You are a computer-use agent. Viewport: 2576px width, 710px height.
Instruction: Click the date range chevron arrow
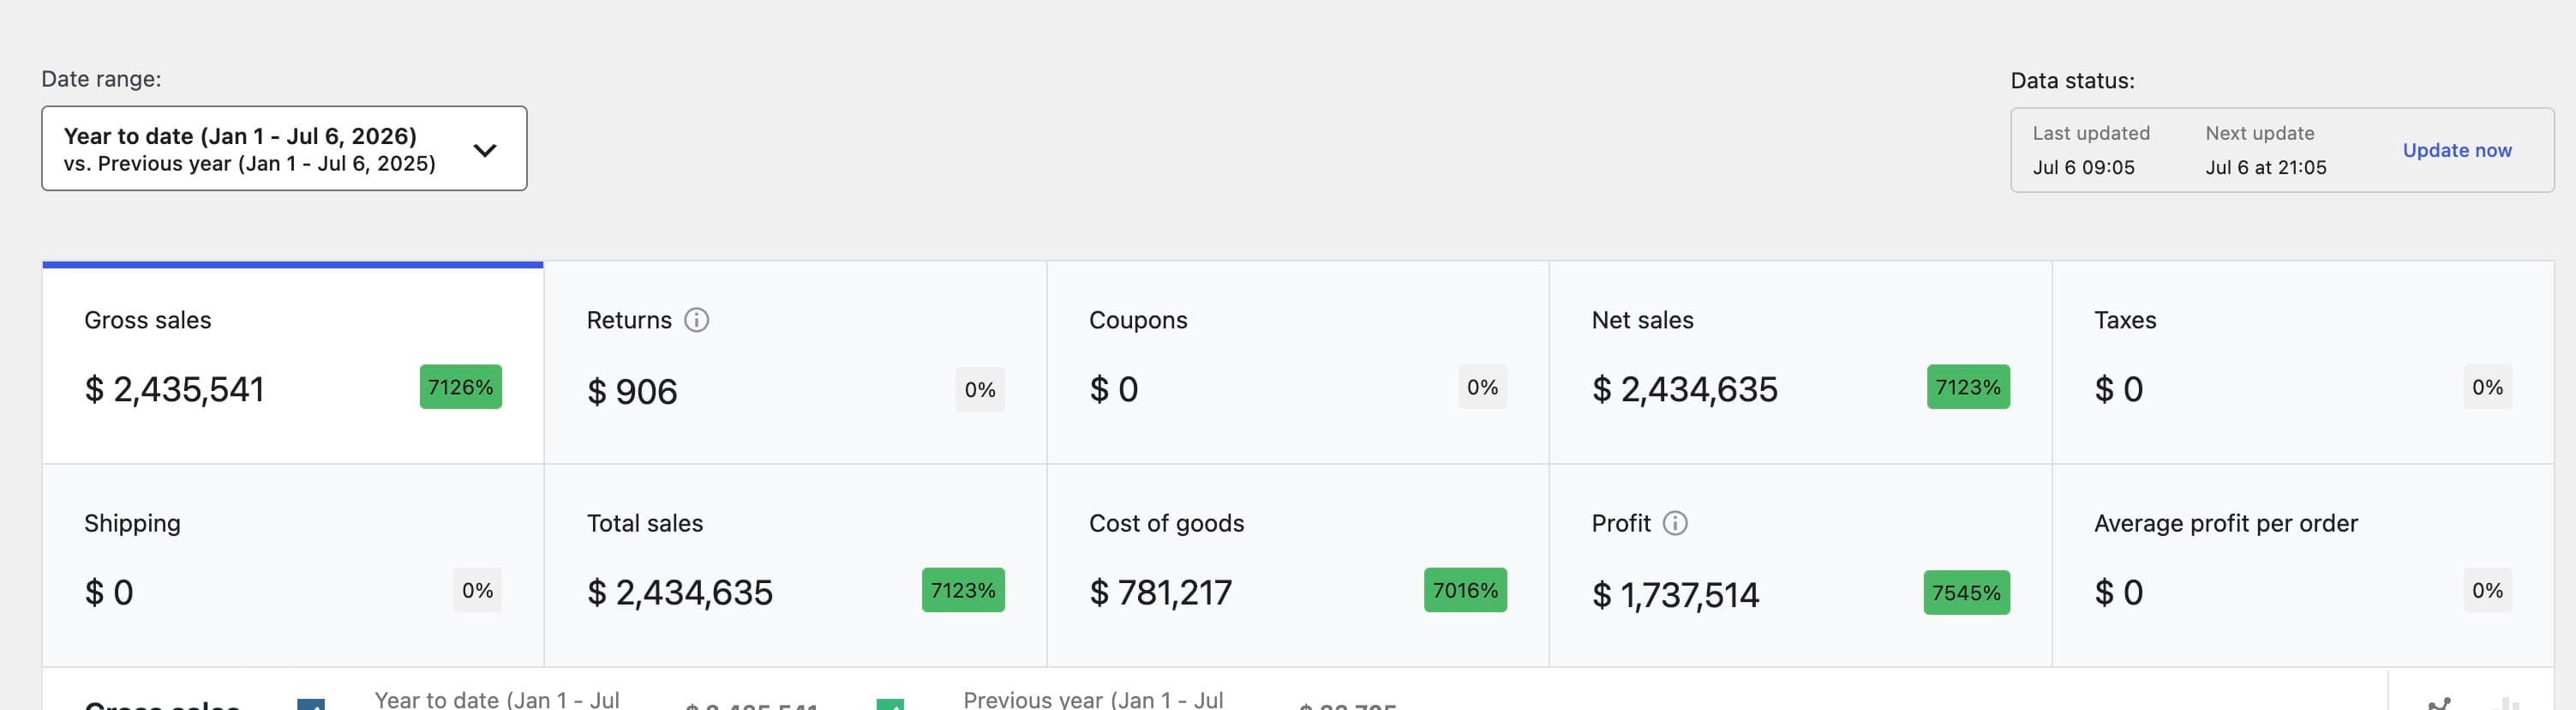click(485, 150)
